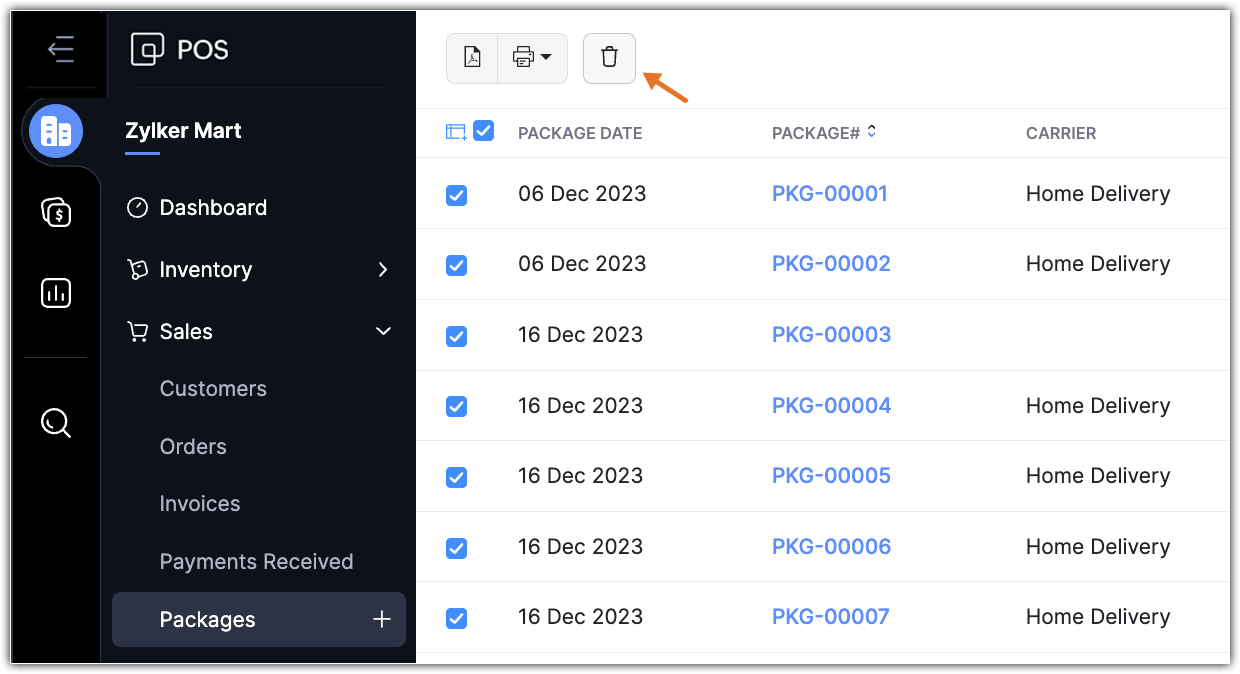Open the print options dropdown

click(x=532, y=58)
